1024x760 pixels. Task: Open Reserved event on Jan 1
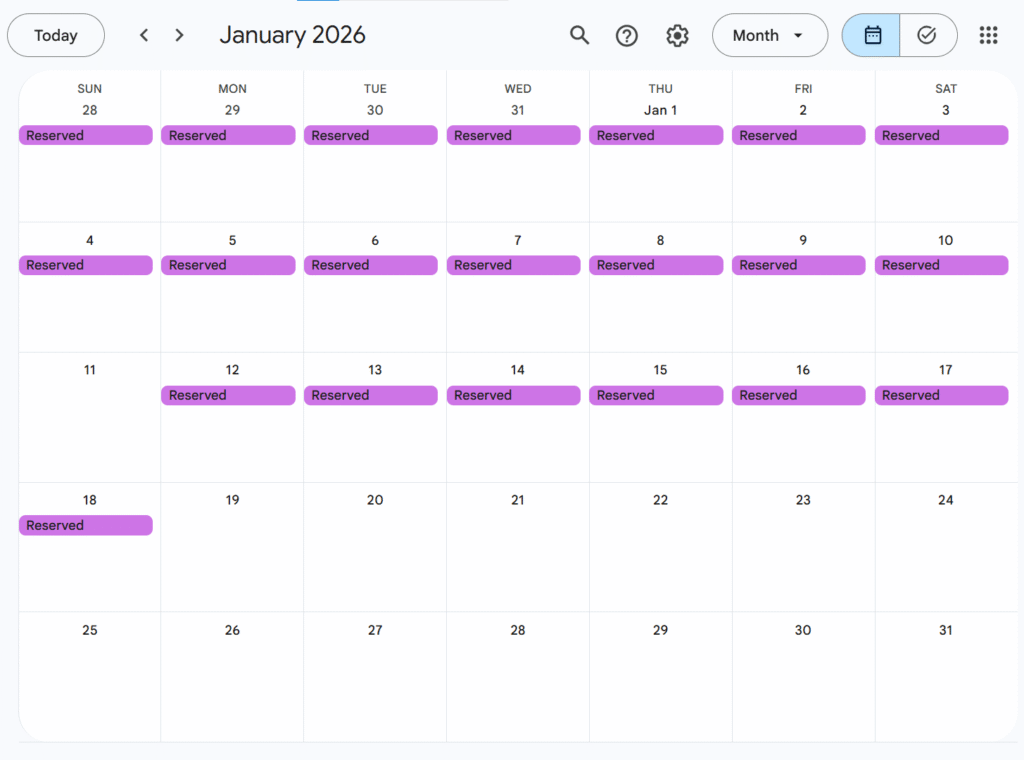[656, 135]
